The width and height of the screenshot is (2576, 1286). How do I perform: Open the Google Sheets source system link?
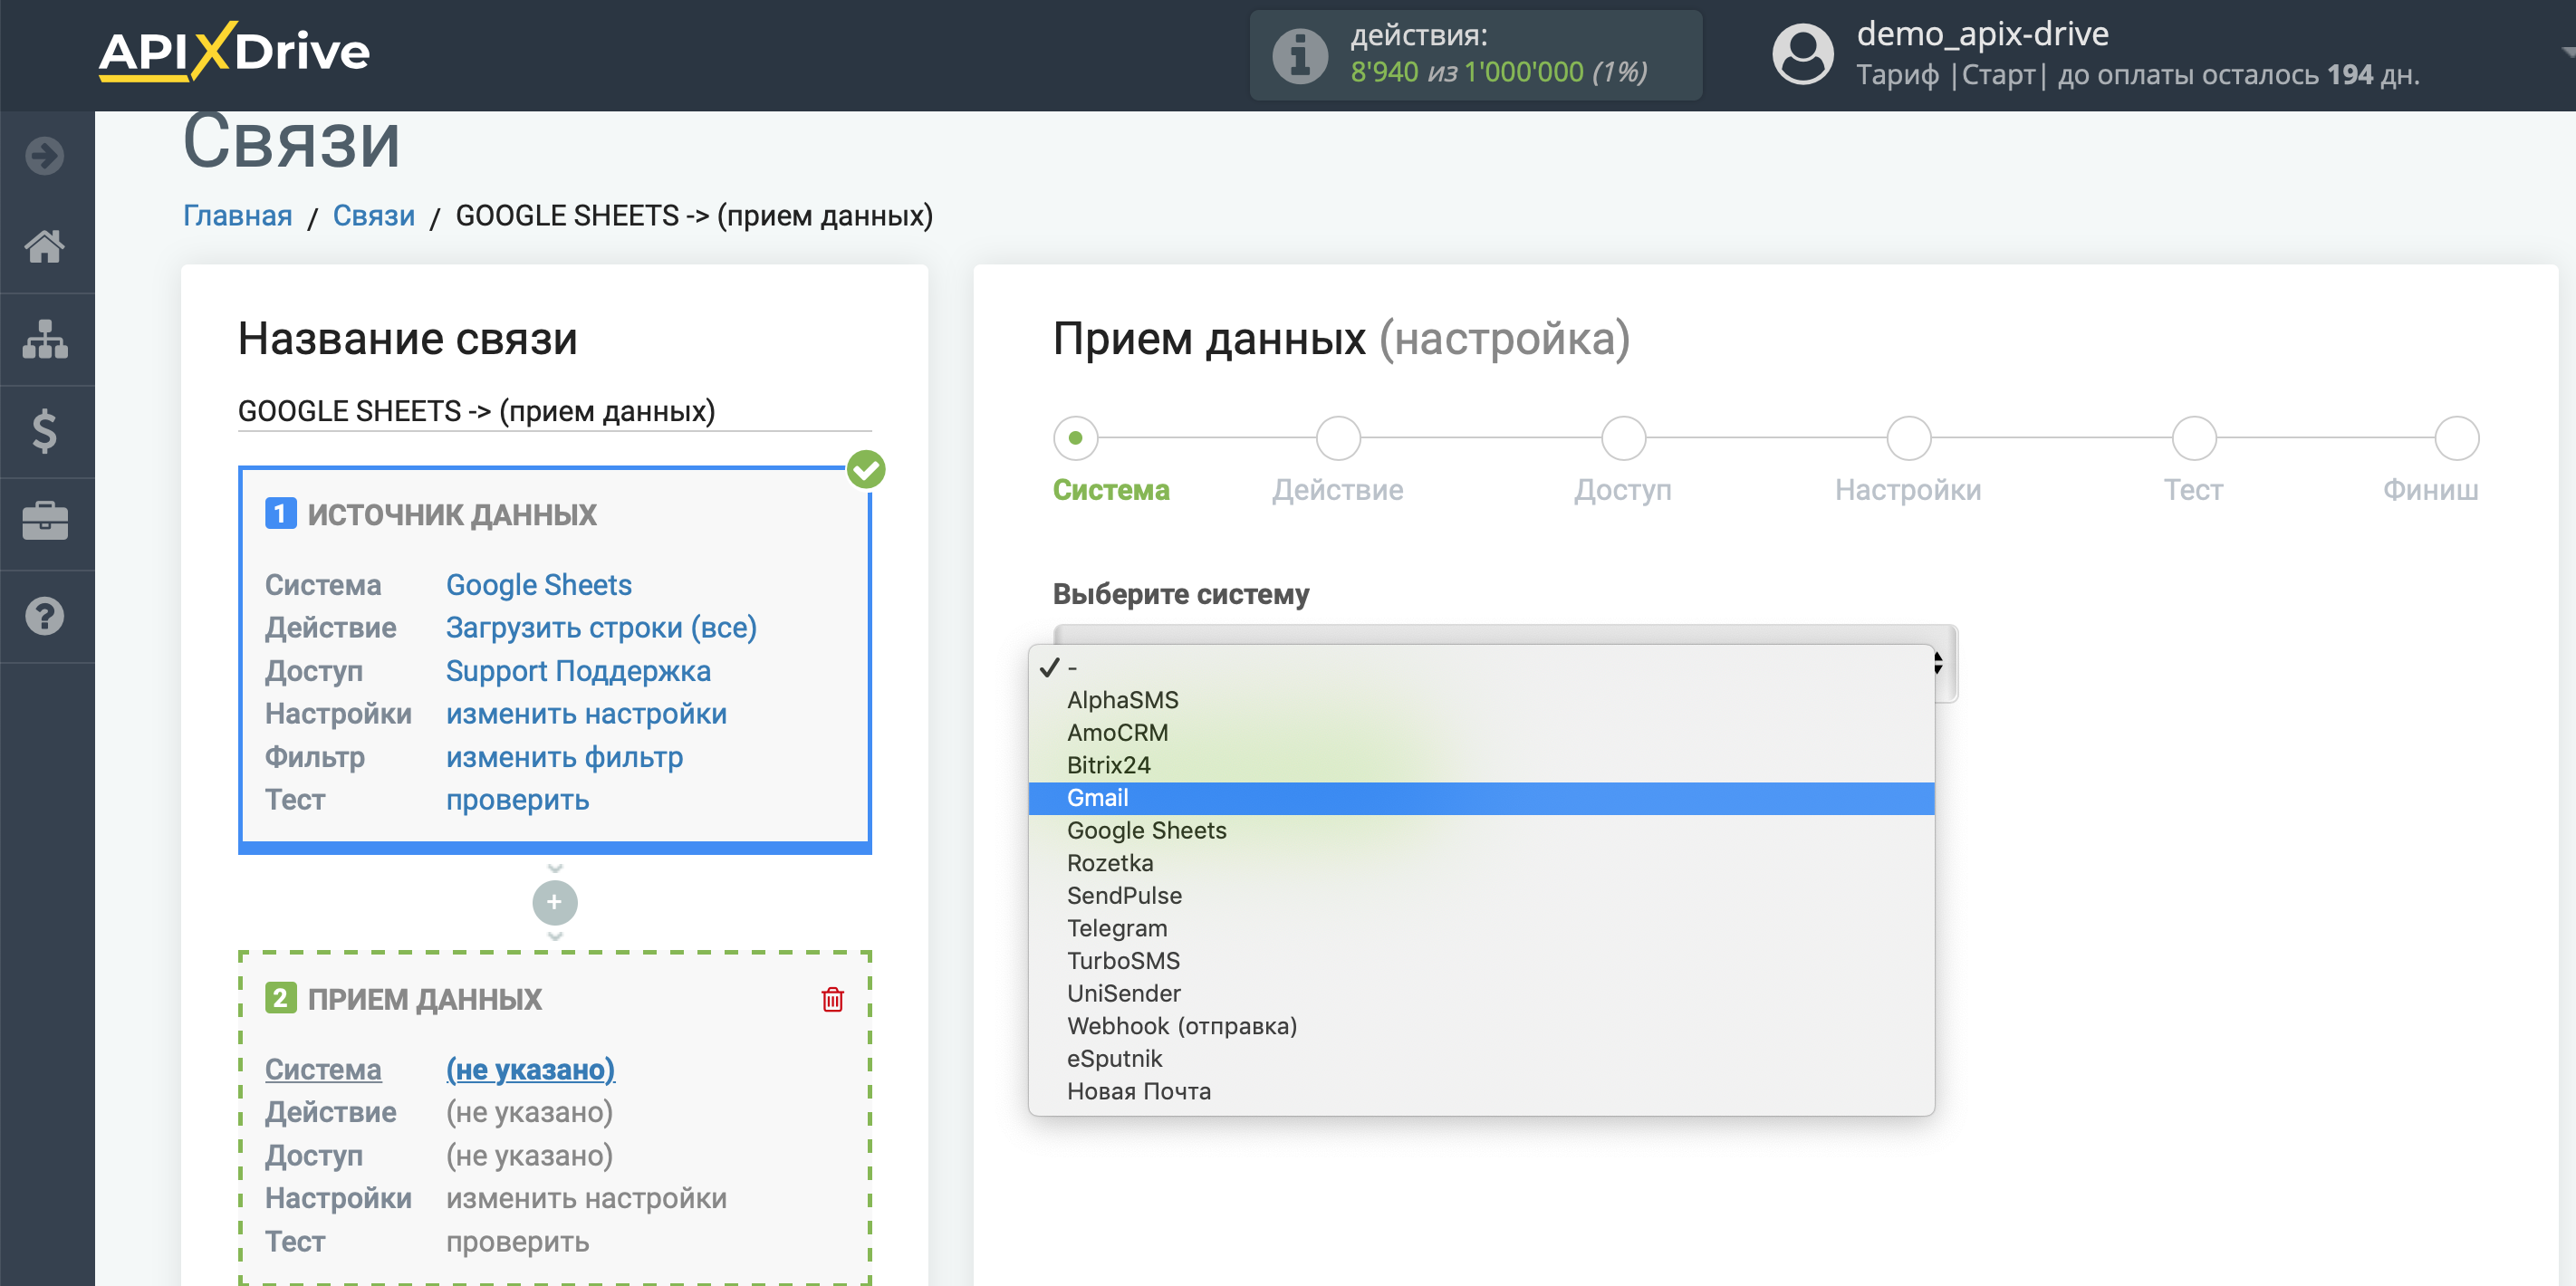[538, 585]
